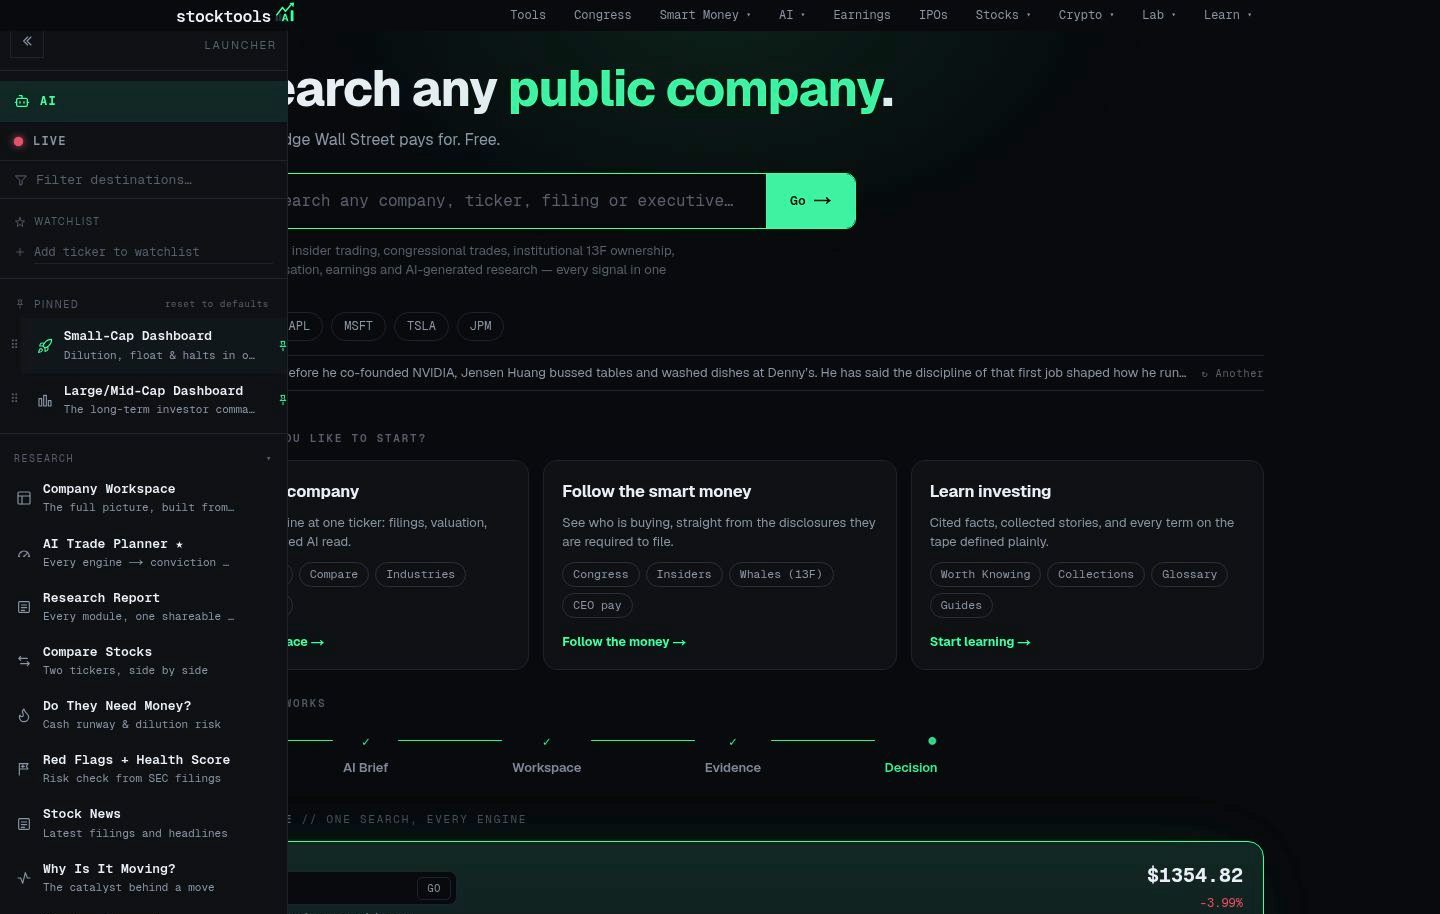Click the AI robot icon in launcher
Viewport: 1440px width, 914px height.
(x=22, y=101)
